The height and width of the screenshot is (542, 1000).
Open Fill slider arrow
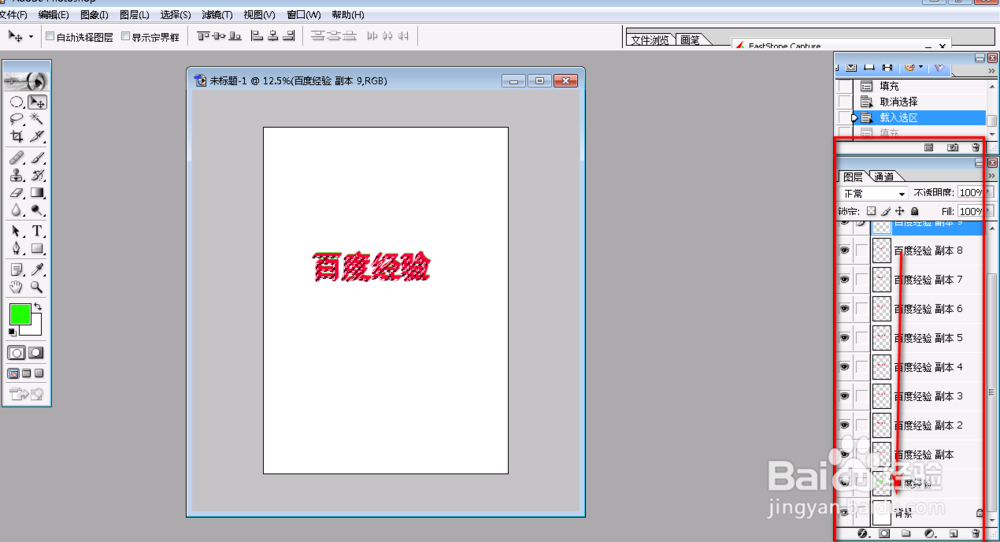(x=989, y=210)
